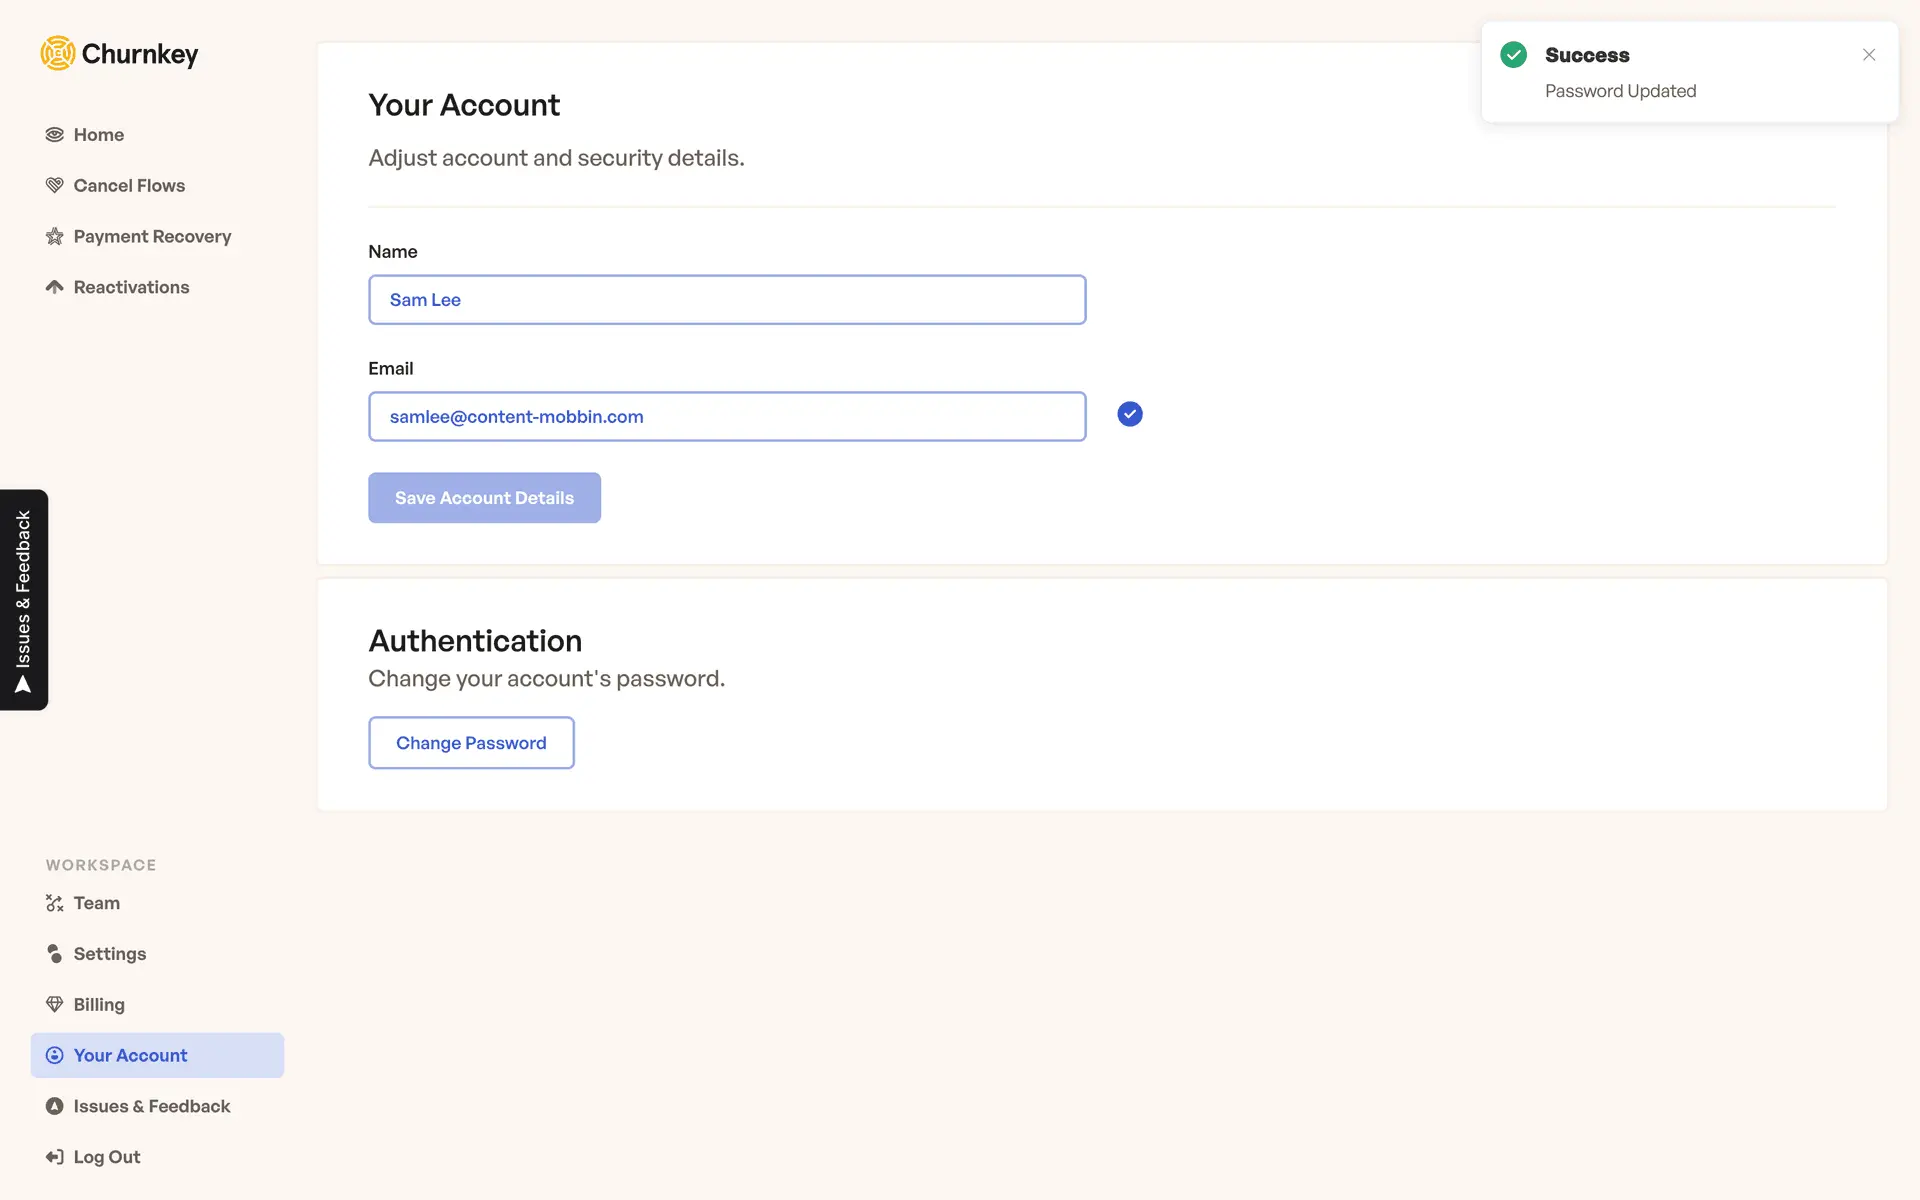This screenshot has width=1920, height=1200.
Task: Click the verified email checkmark badge
Action: tap(1130, 415)
